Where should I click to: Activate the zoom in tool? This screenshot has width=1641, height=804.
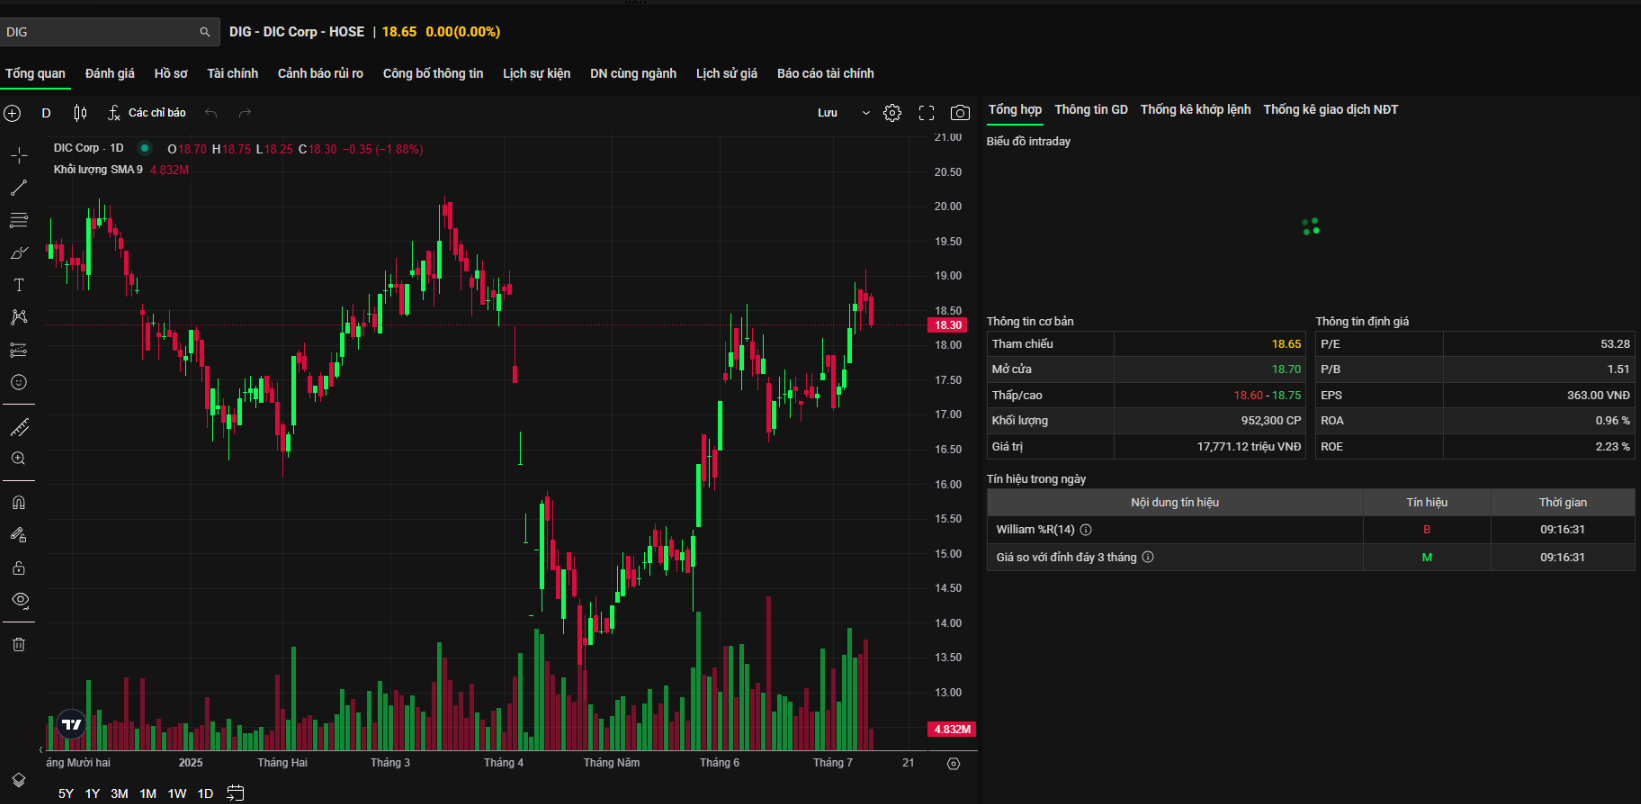click(19, 458)
